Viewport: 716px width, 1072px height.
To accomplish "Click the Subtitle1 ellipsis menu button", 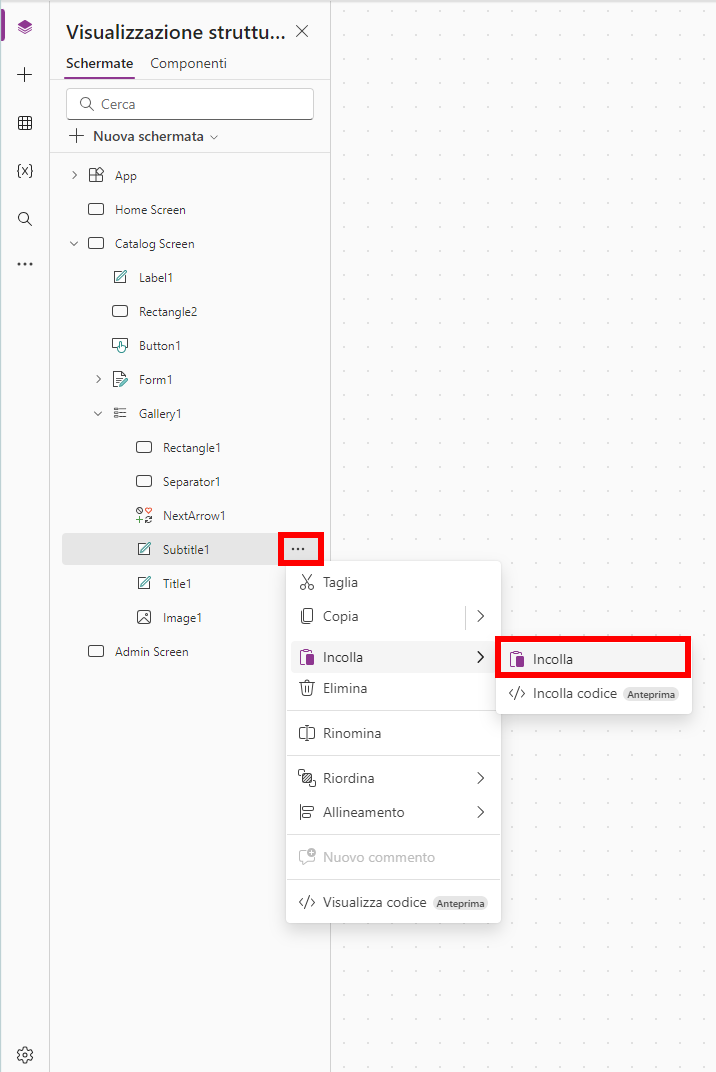I will [298, 549].
